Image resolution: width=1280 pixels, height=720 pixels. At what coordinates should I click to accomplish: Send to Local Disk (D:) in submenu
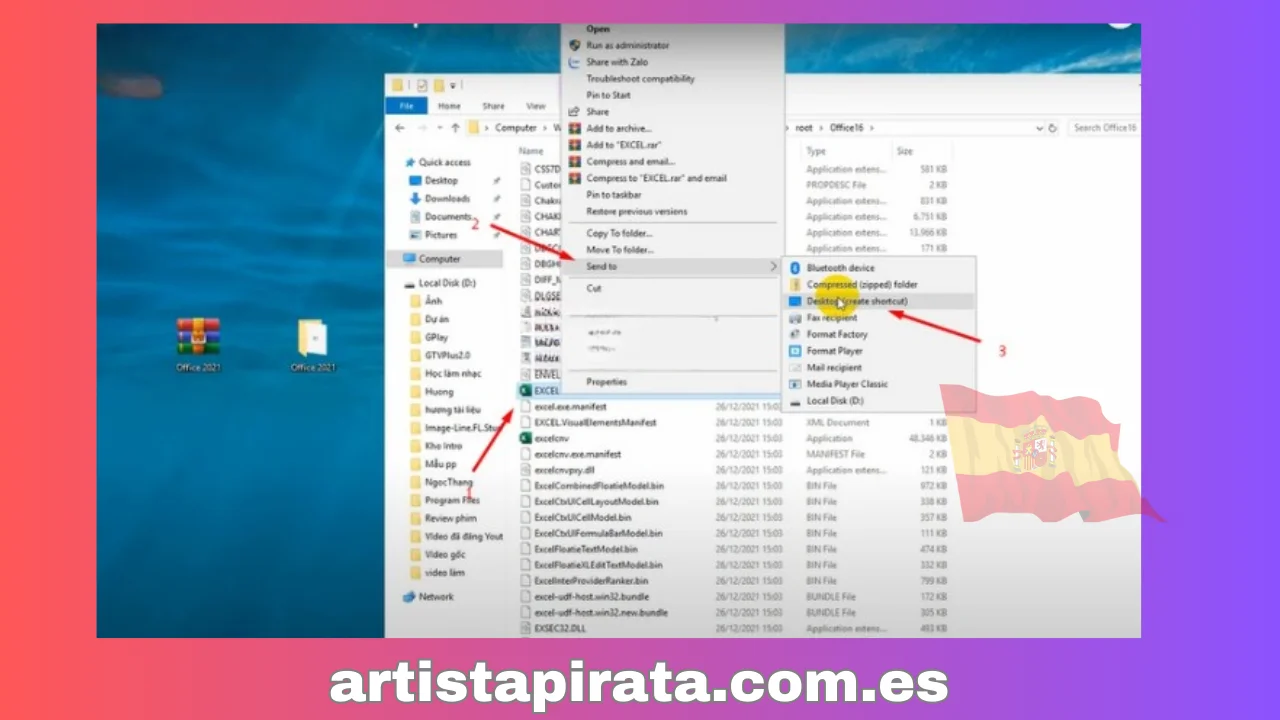(835, 401)
